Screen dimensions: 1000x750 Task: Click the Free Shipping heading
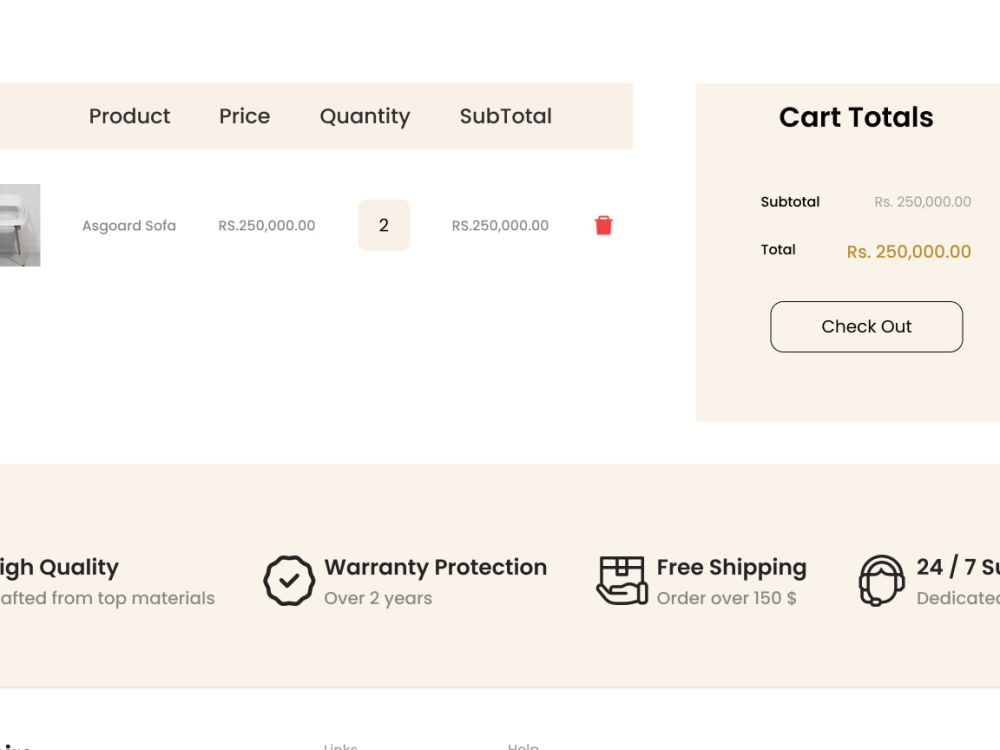click(732, 568)
